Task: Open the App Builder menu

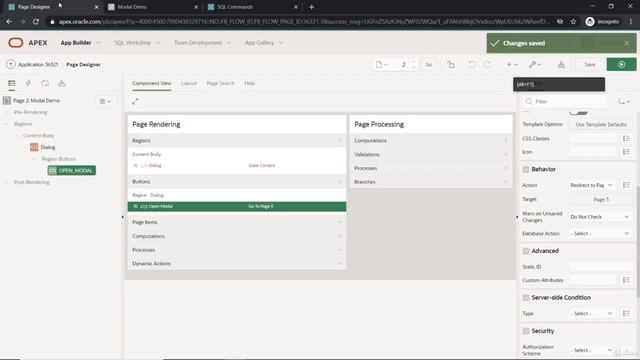Action: (x=80, y=42)
